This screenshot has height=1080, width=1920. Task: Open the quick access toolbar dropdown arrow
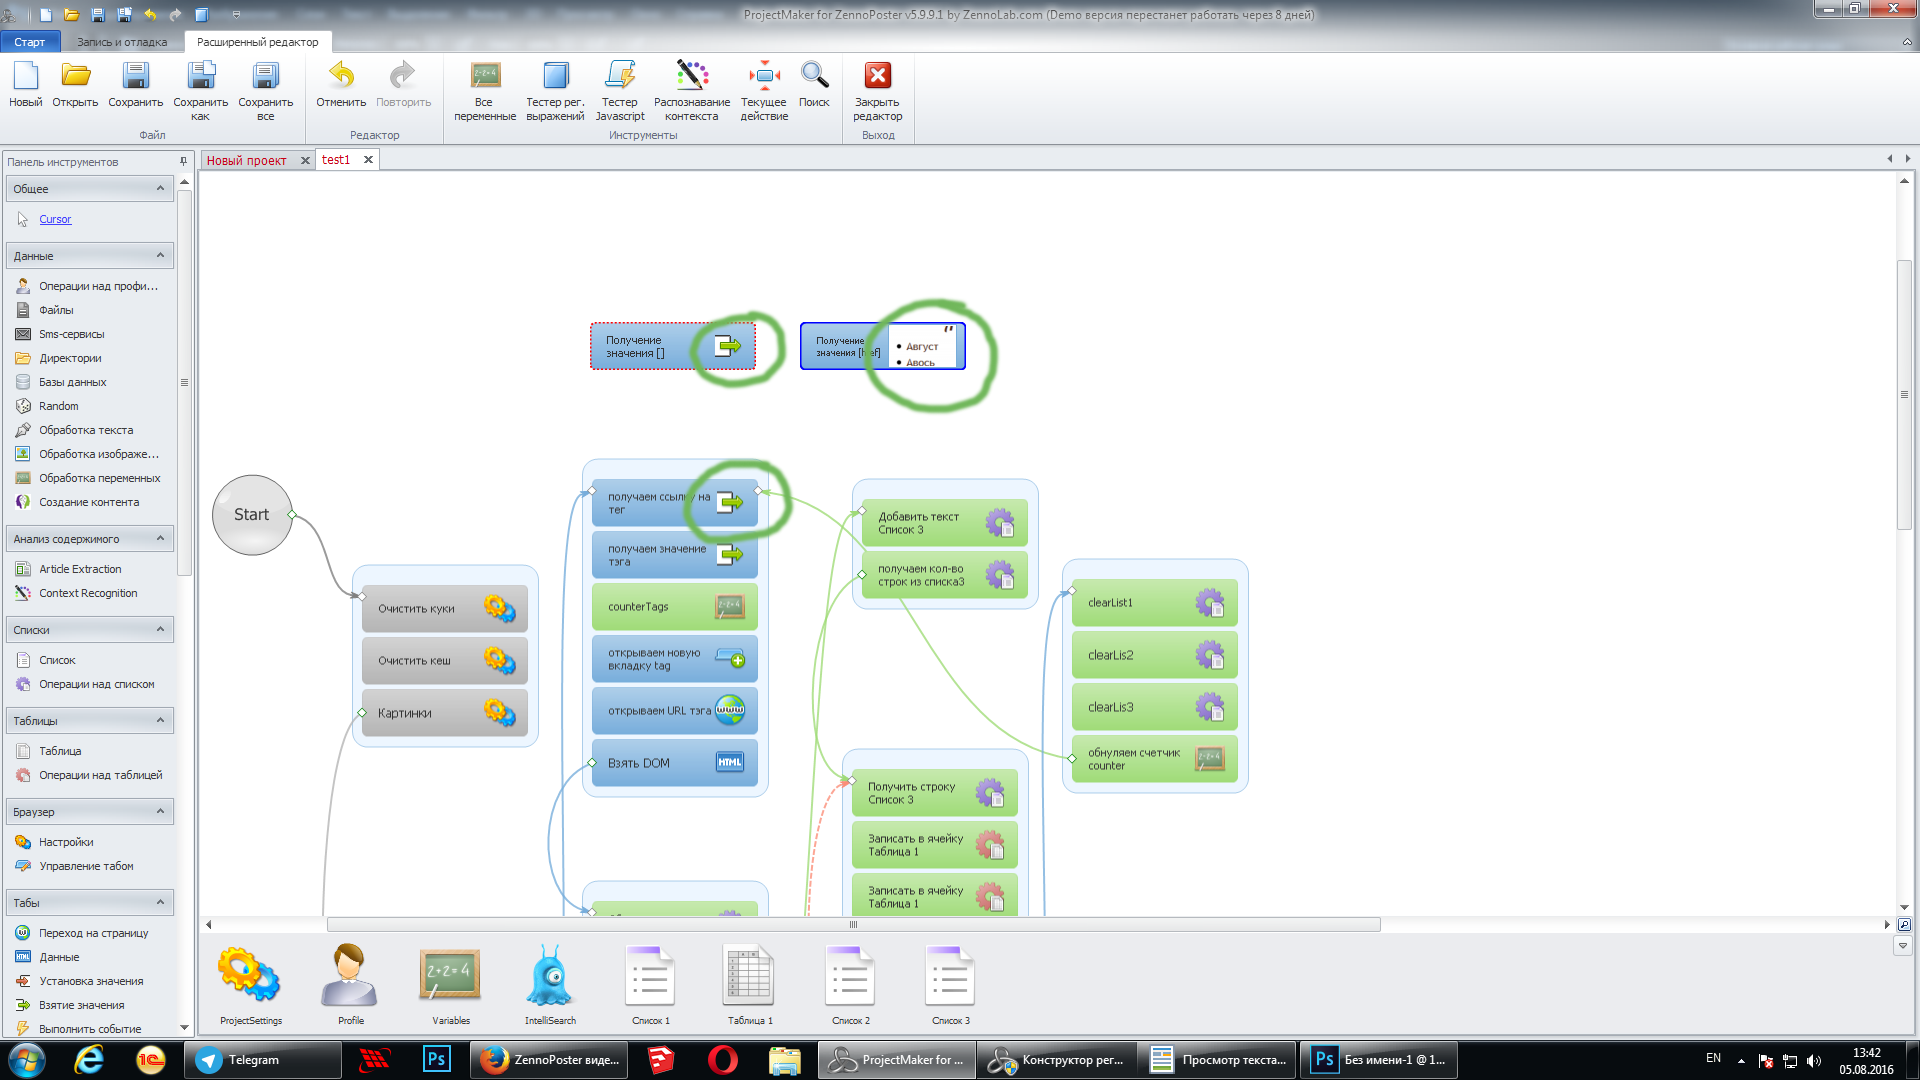pos(236,15)
